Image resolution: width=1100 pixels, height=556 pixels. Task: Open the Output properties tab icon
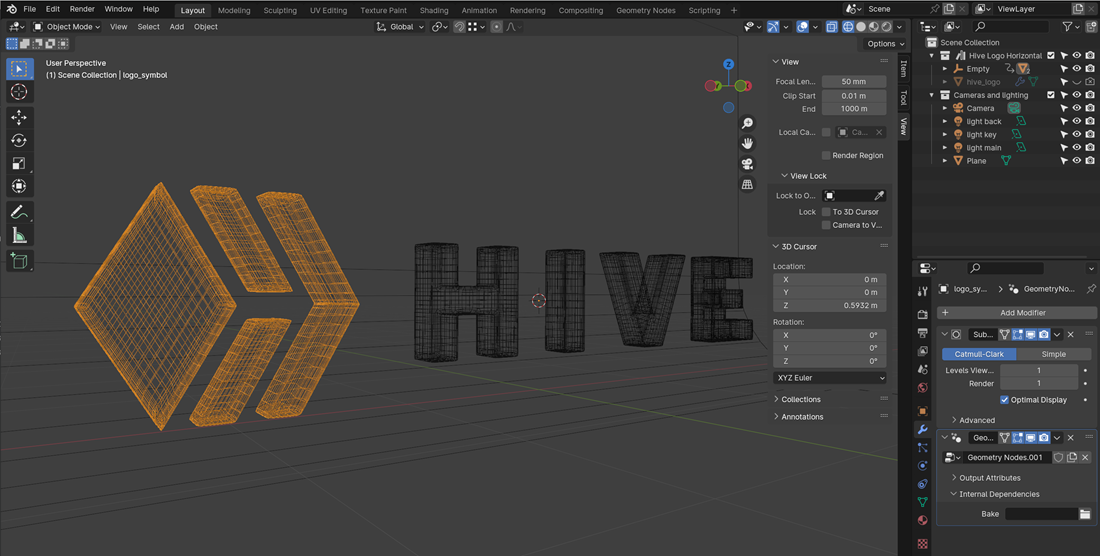click(x=923, y=333)
